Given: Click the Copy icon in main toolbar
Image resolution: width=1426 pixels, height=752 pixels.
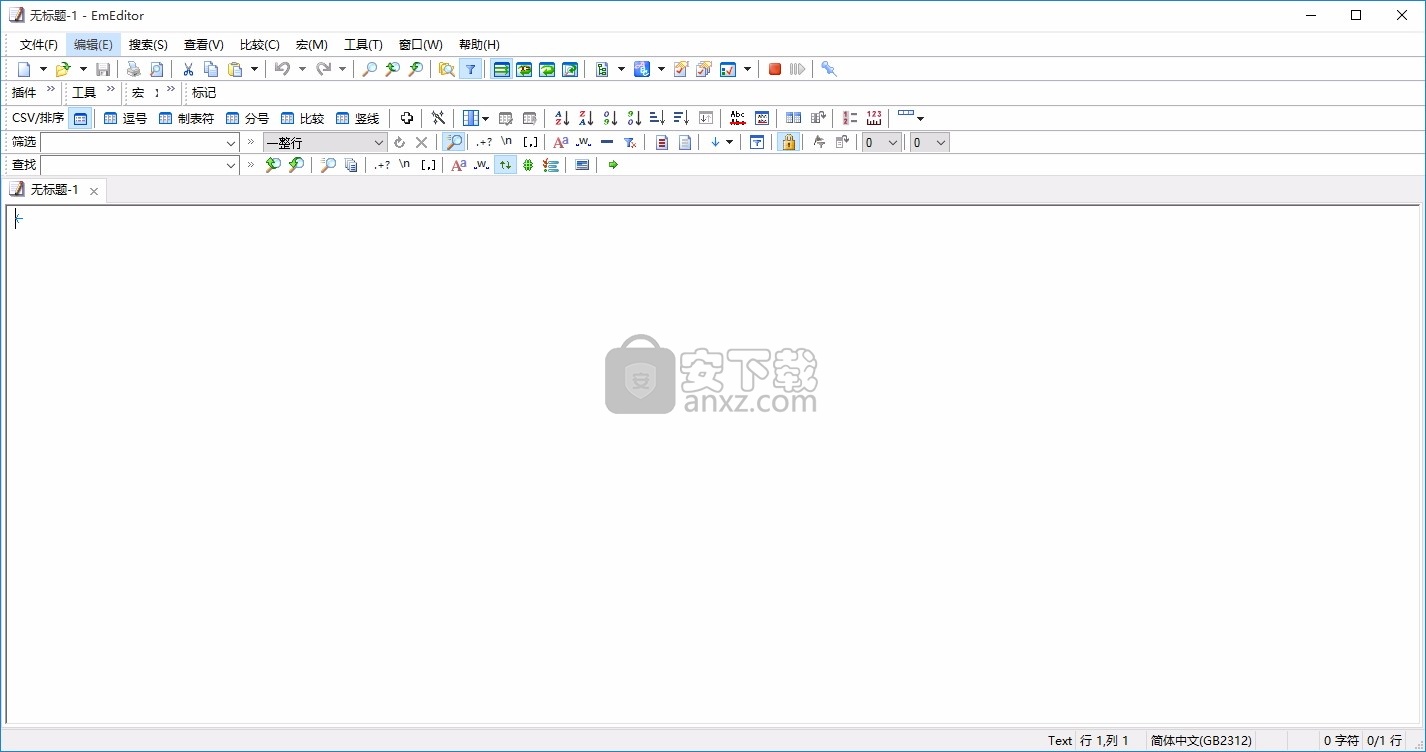Looking at the screenshot, I should 211,69.
